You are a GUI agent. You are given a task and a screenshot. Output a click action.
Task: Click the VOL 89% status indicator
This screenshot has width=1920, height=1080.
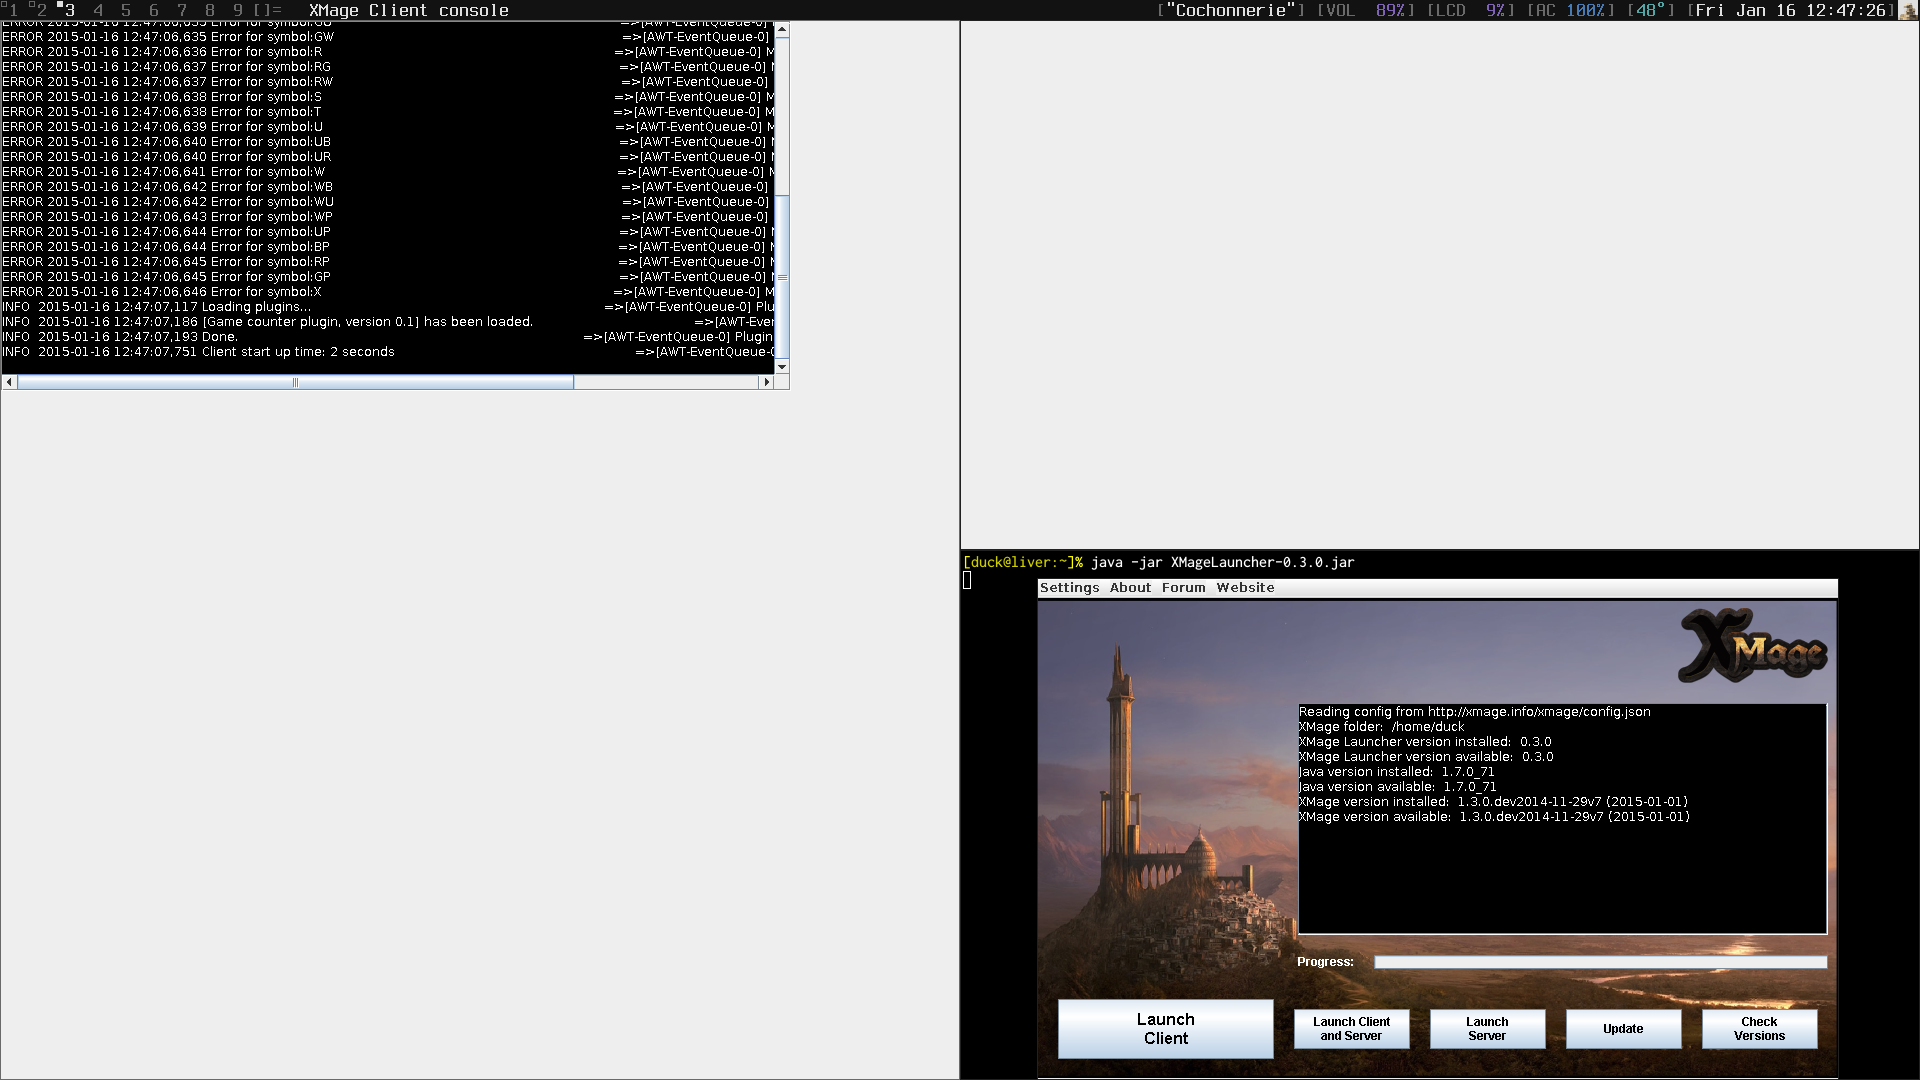(x=1365, y=10)
